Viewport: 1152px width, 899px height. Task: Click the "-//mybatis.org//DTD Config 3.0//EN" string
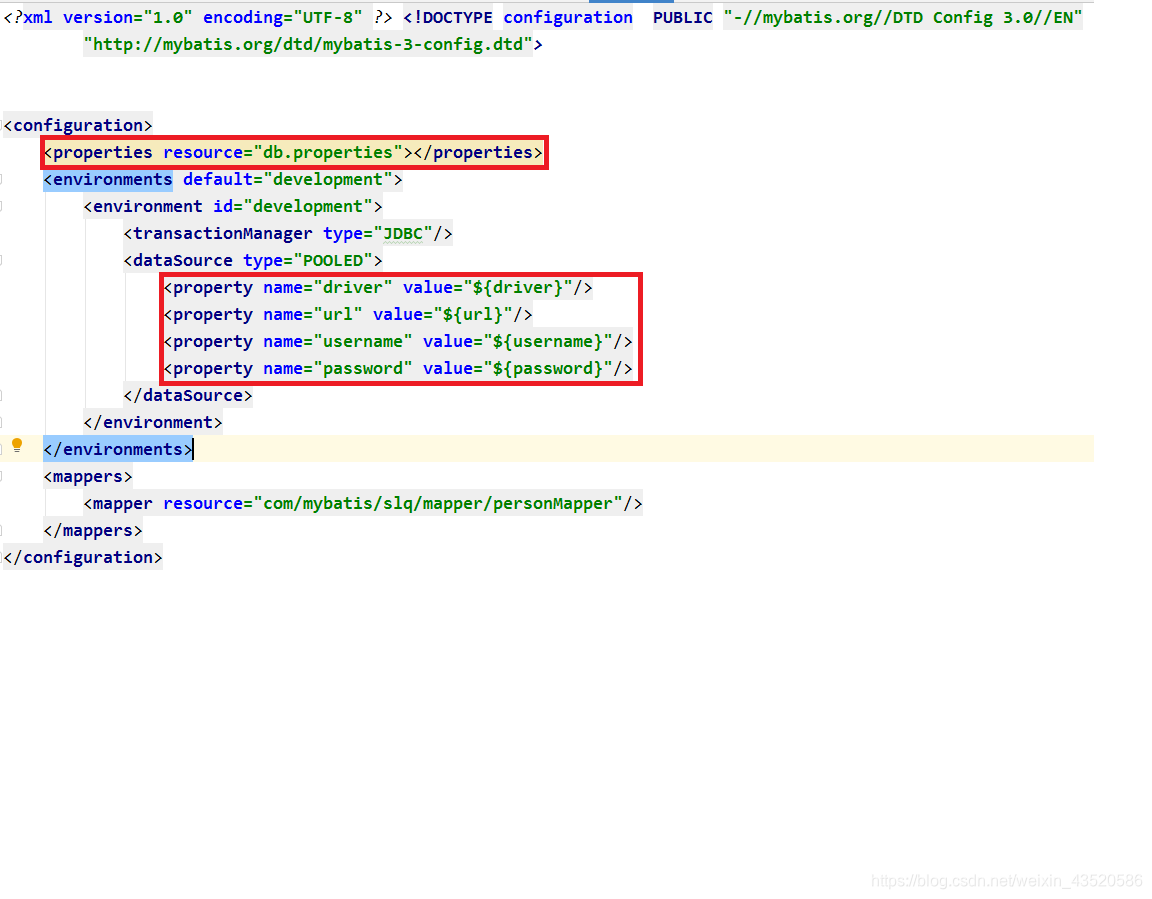point(903,18)
